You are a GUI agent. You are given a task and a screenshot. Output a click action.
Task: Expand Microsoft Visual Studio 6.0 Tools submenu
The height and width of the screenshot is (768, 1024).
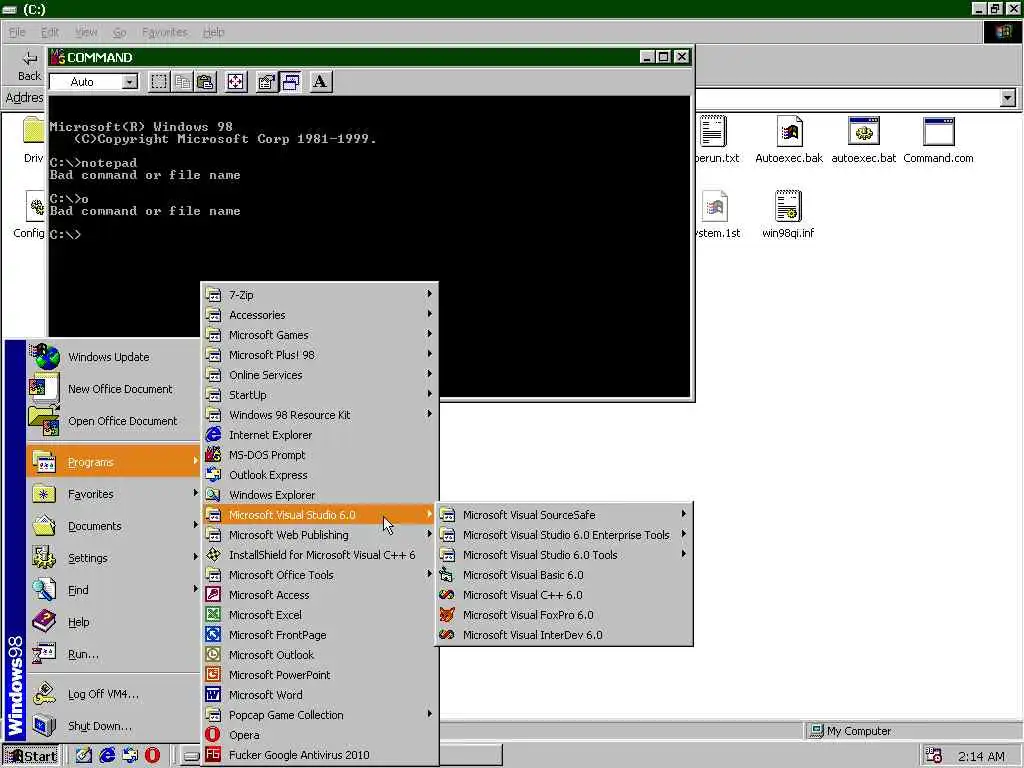[564, 555]
